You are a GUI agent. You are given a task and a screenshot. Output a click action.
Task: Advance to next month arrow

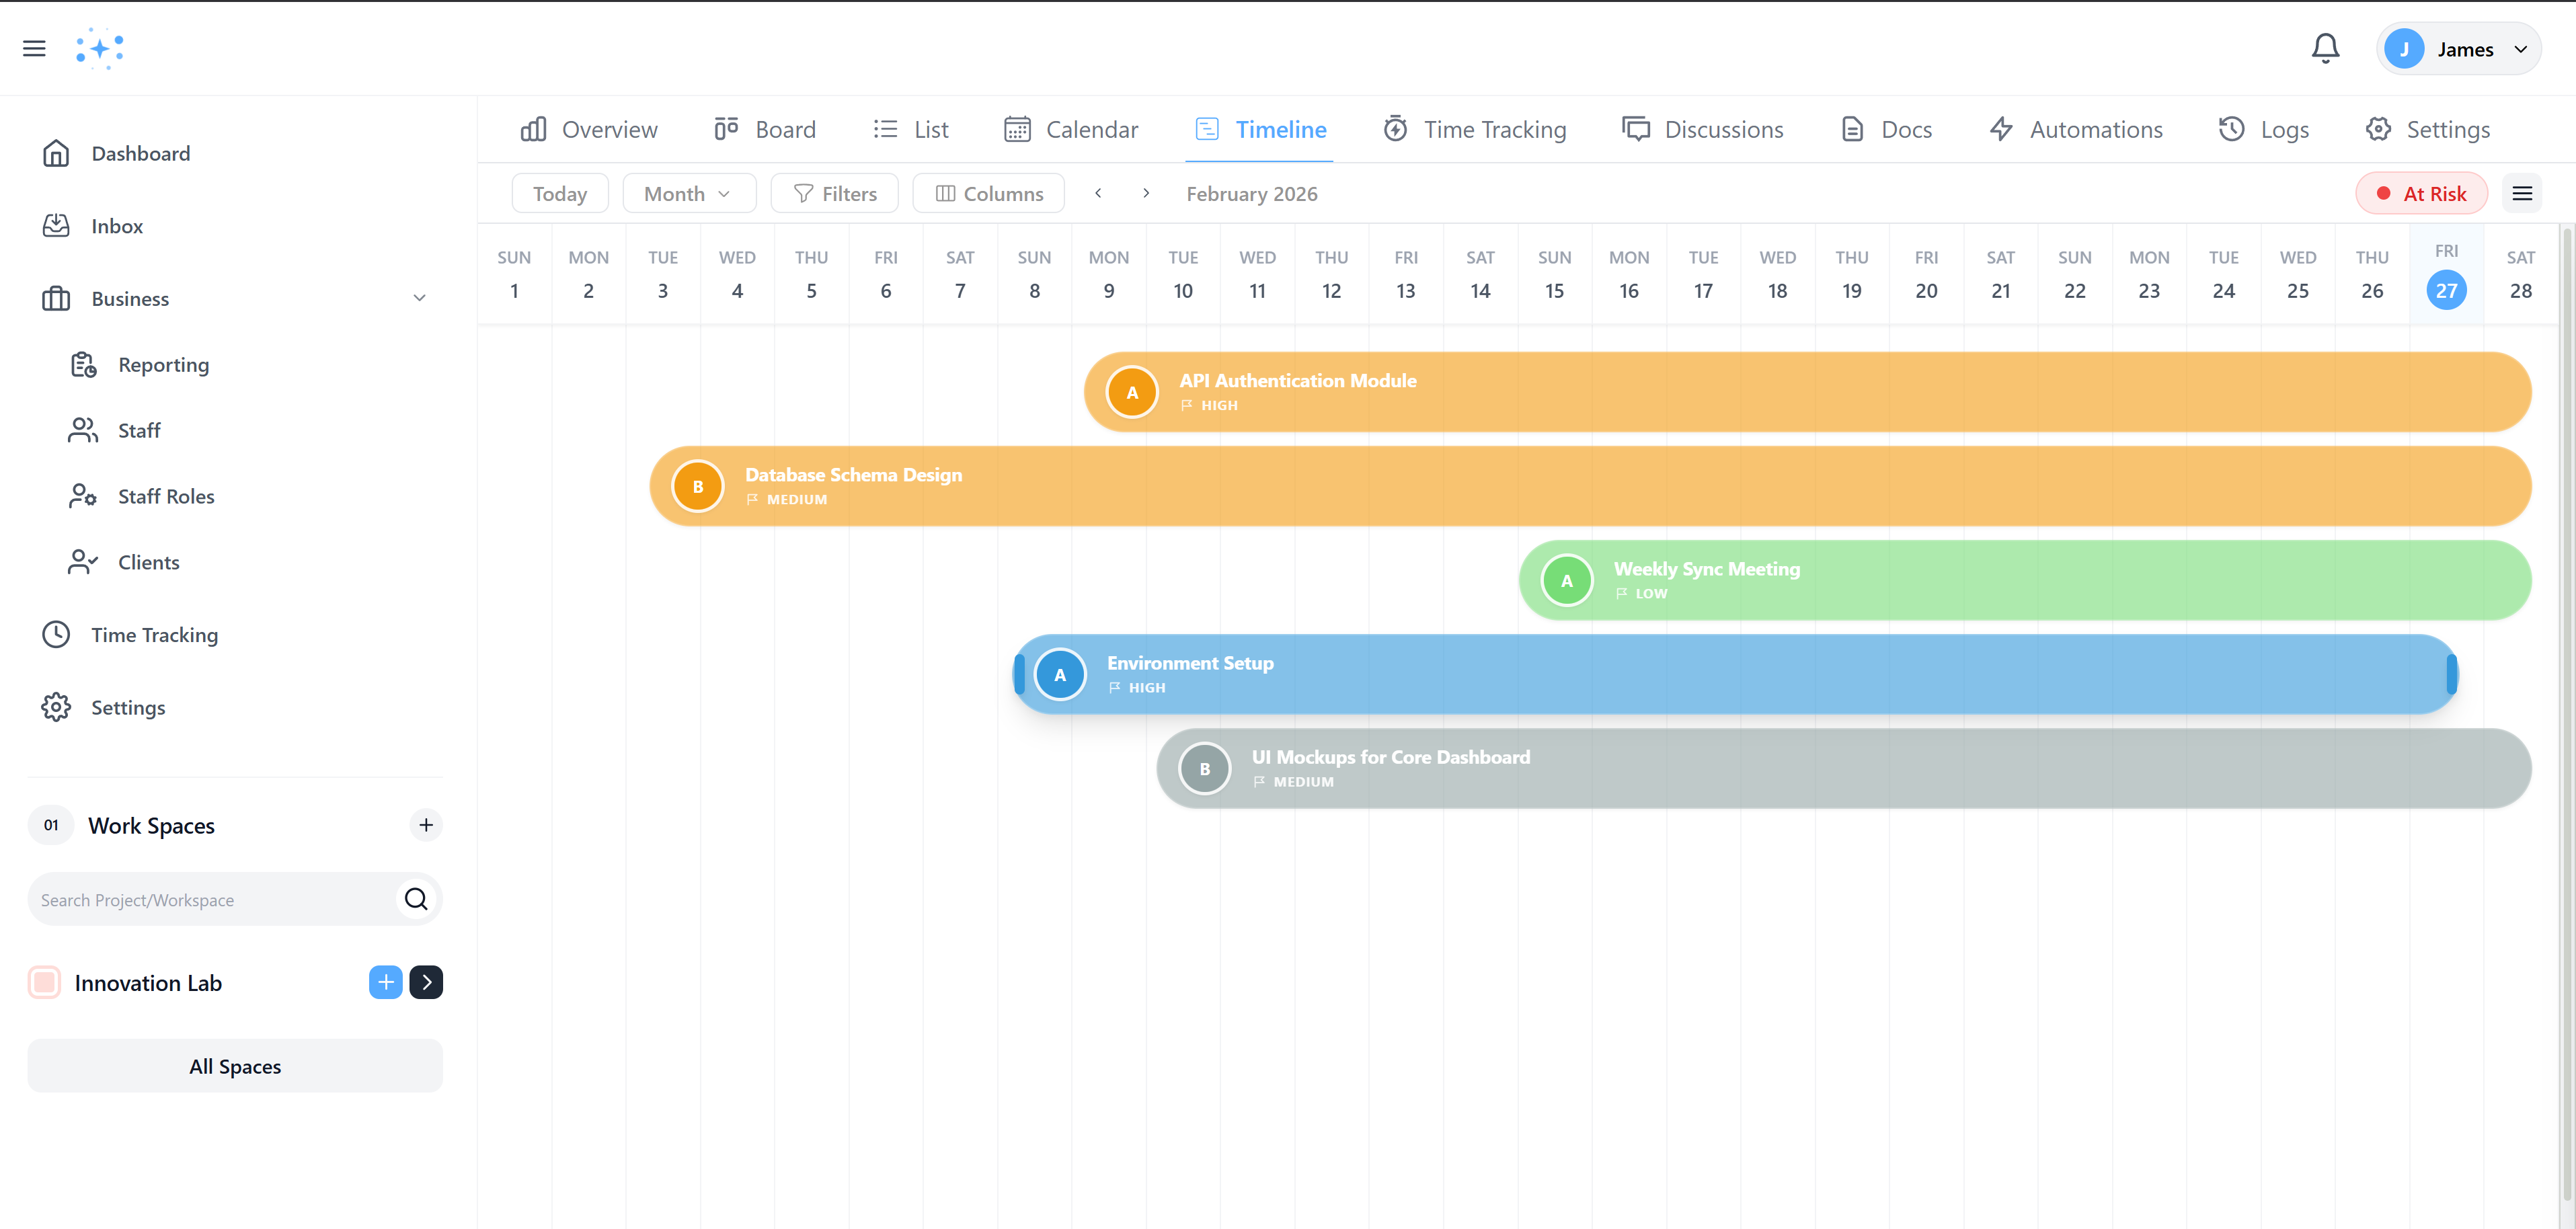pyautogui.click(x=1146, y=193)
